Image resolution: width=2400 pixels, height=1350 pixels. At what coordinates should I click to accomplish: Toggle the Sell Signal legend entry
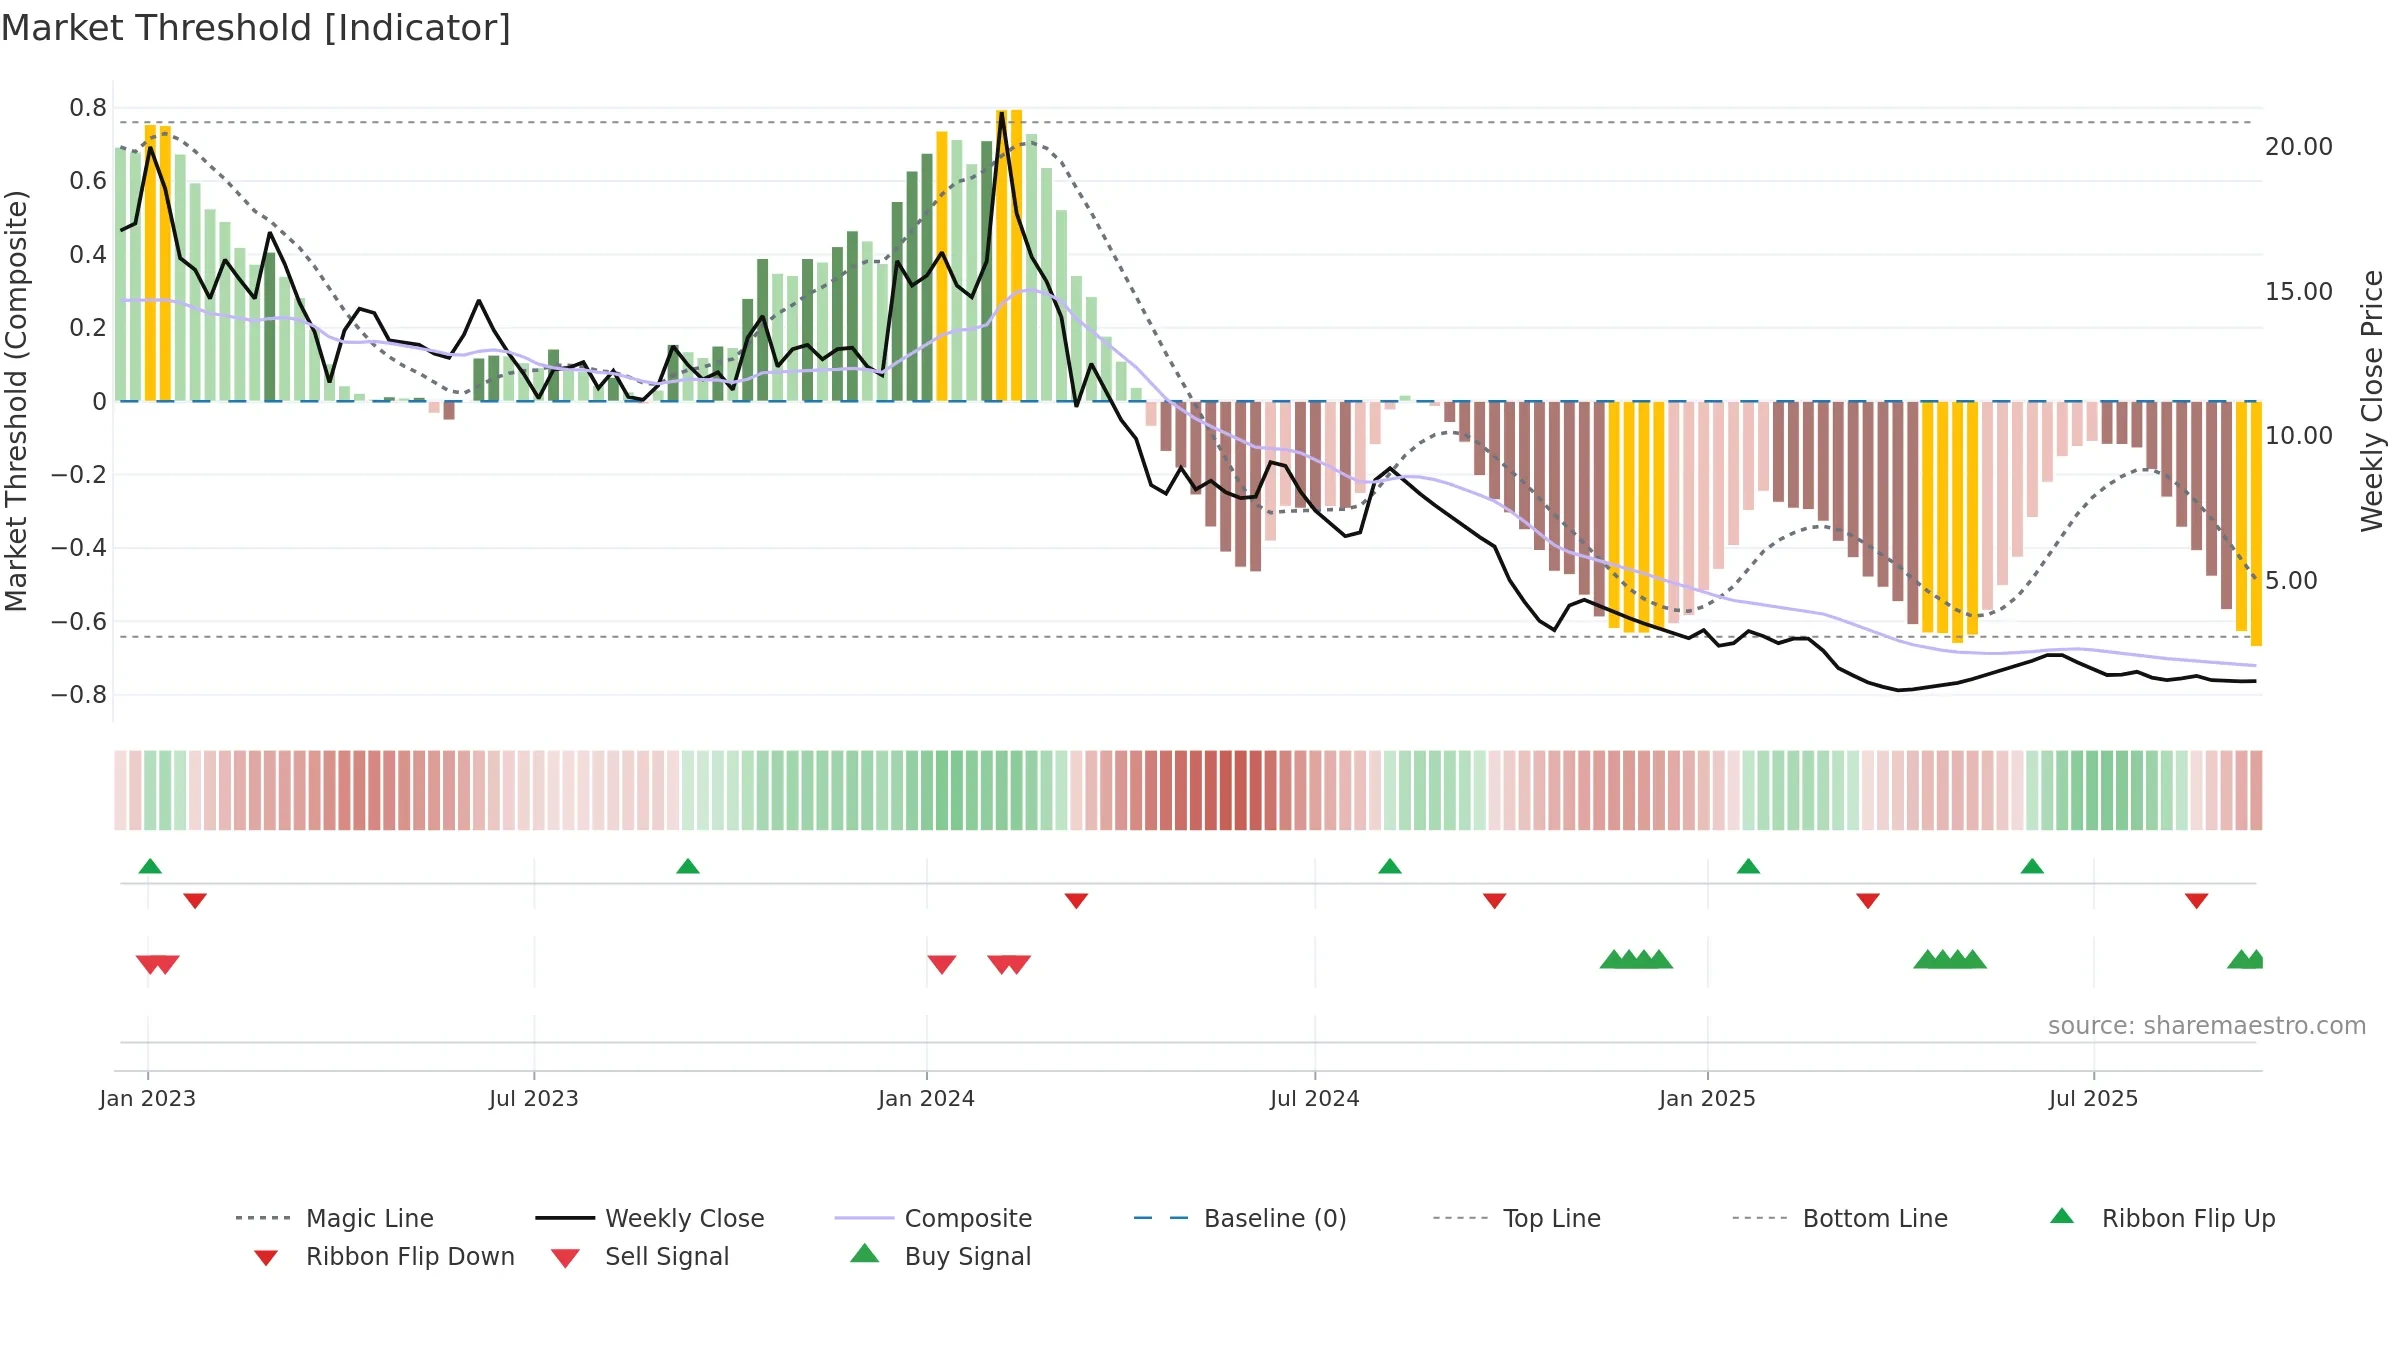coord(640,1256)
